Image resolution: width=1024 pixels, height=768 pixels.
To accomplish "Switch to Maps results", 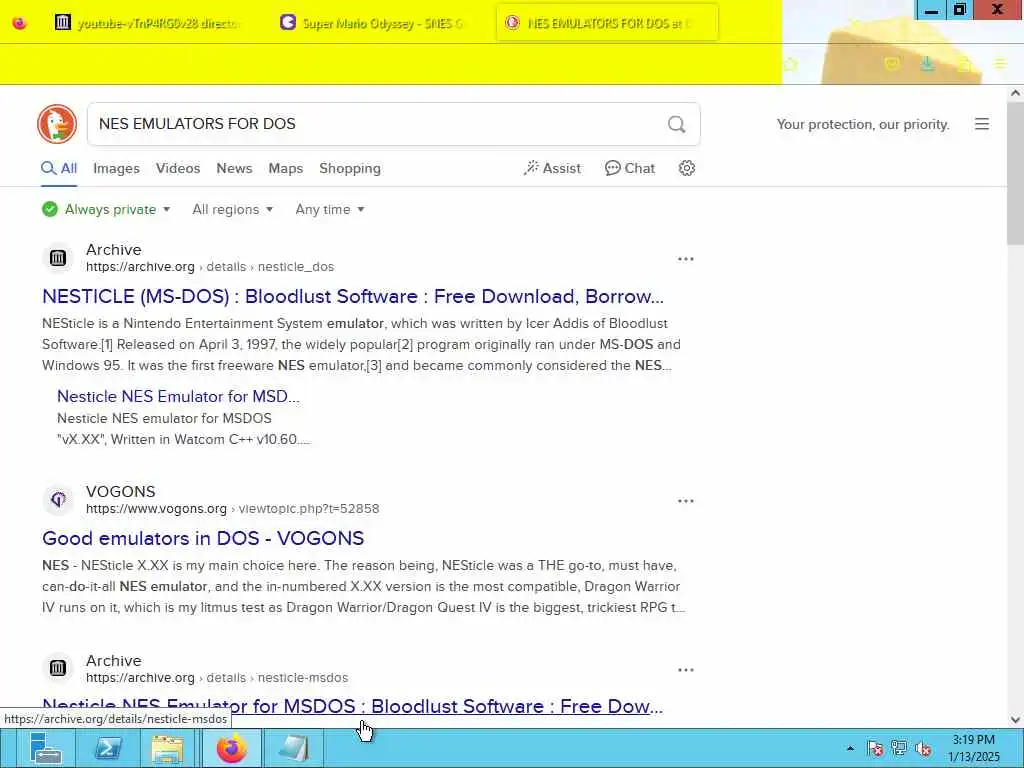I will click(x=285, y=168).
